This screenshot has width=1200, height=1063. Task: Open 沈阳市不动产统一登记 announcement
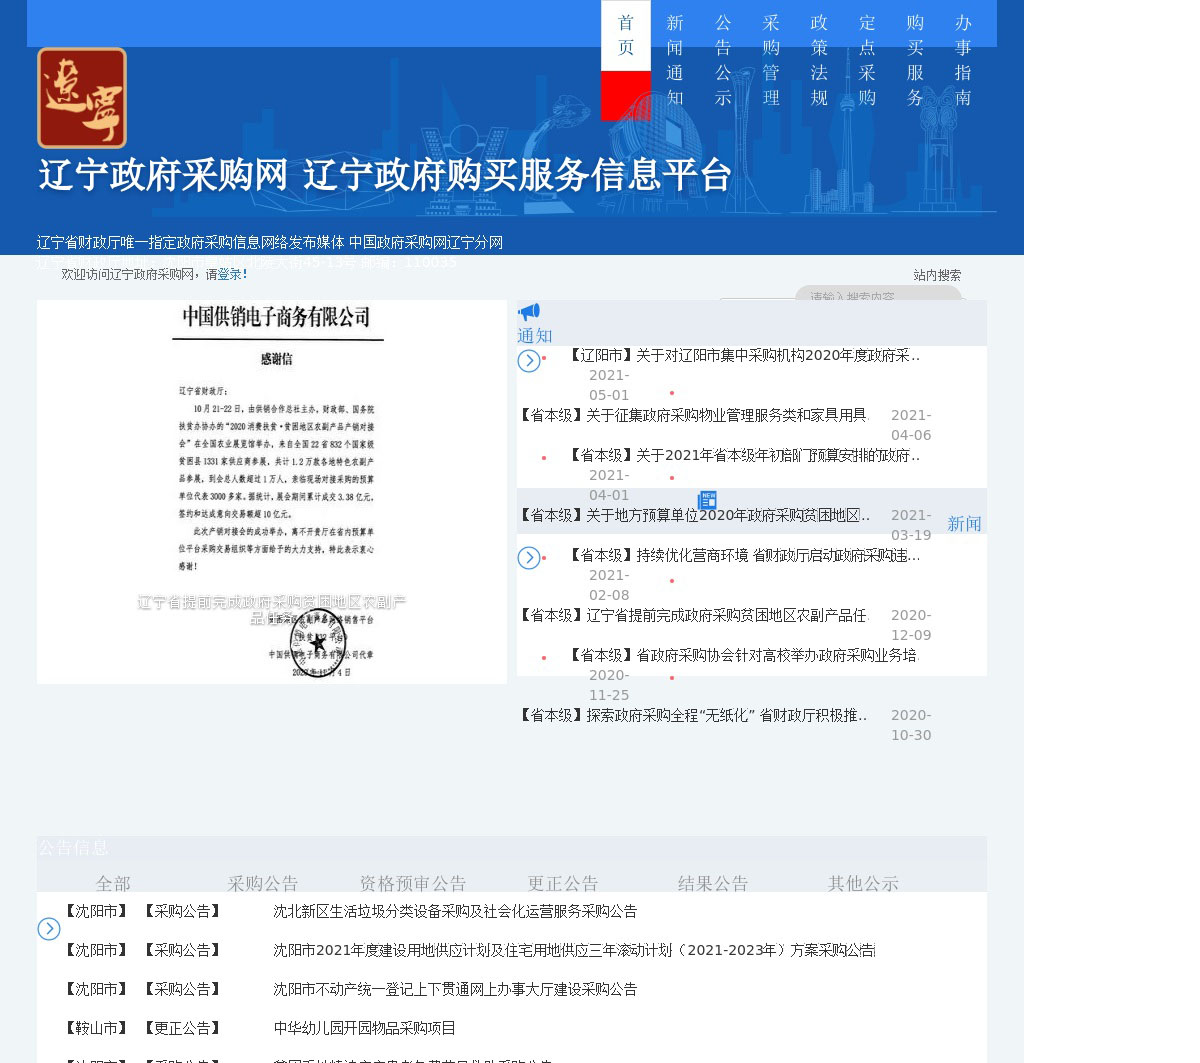(455, 989)
